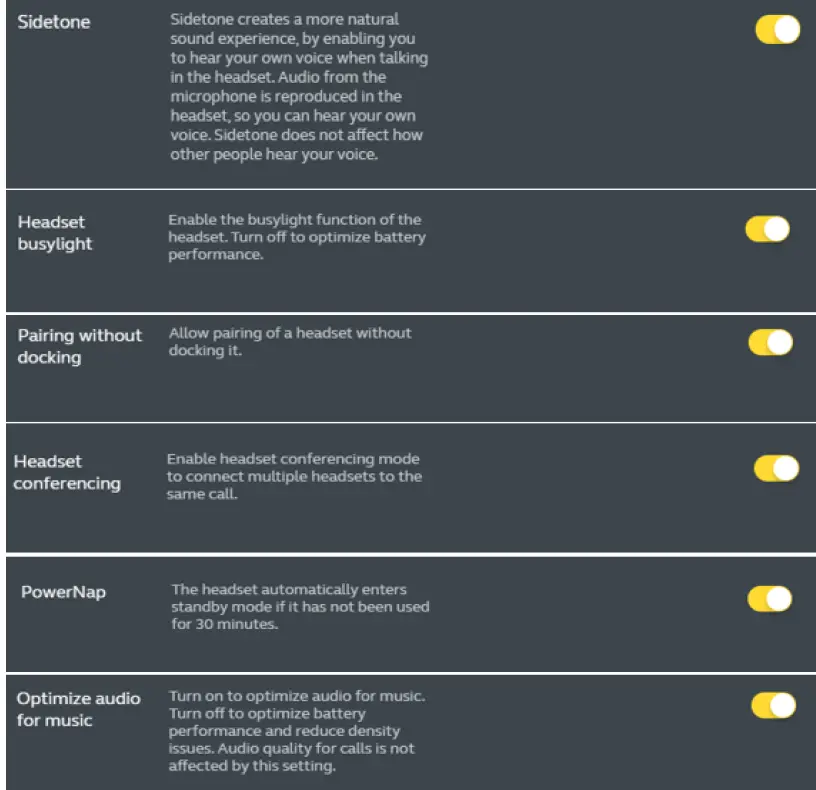Select Optimize audio for music label

pos(78,709)
